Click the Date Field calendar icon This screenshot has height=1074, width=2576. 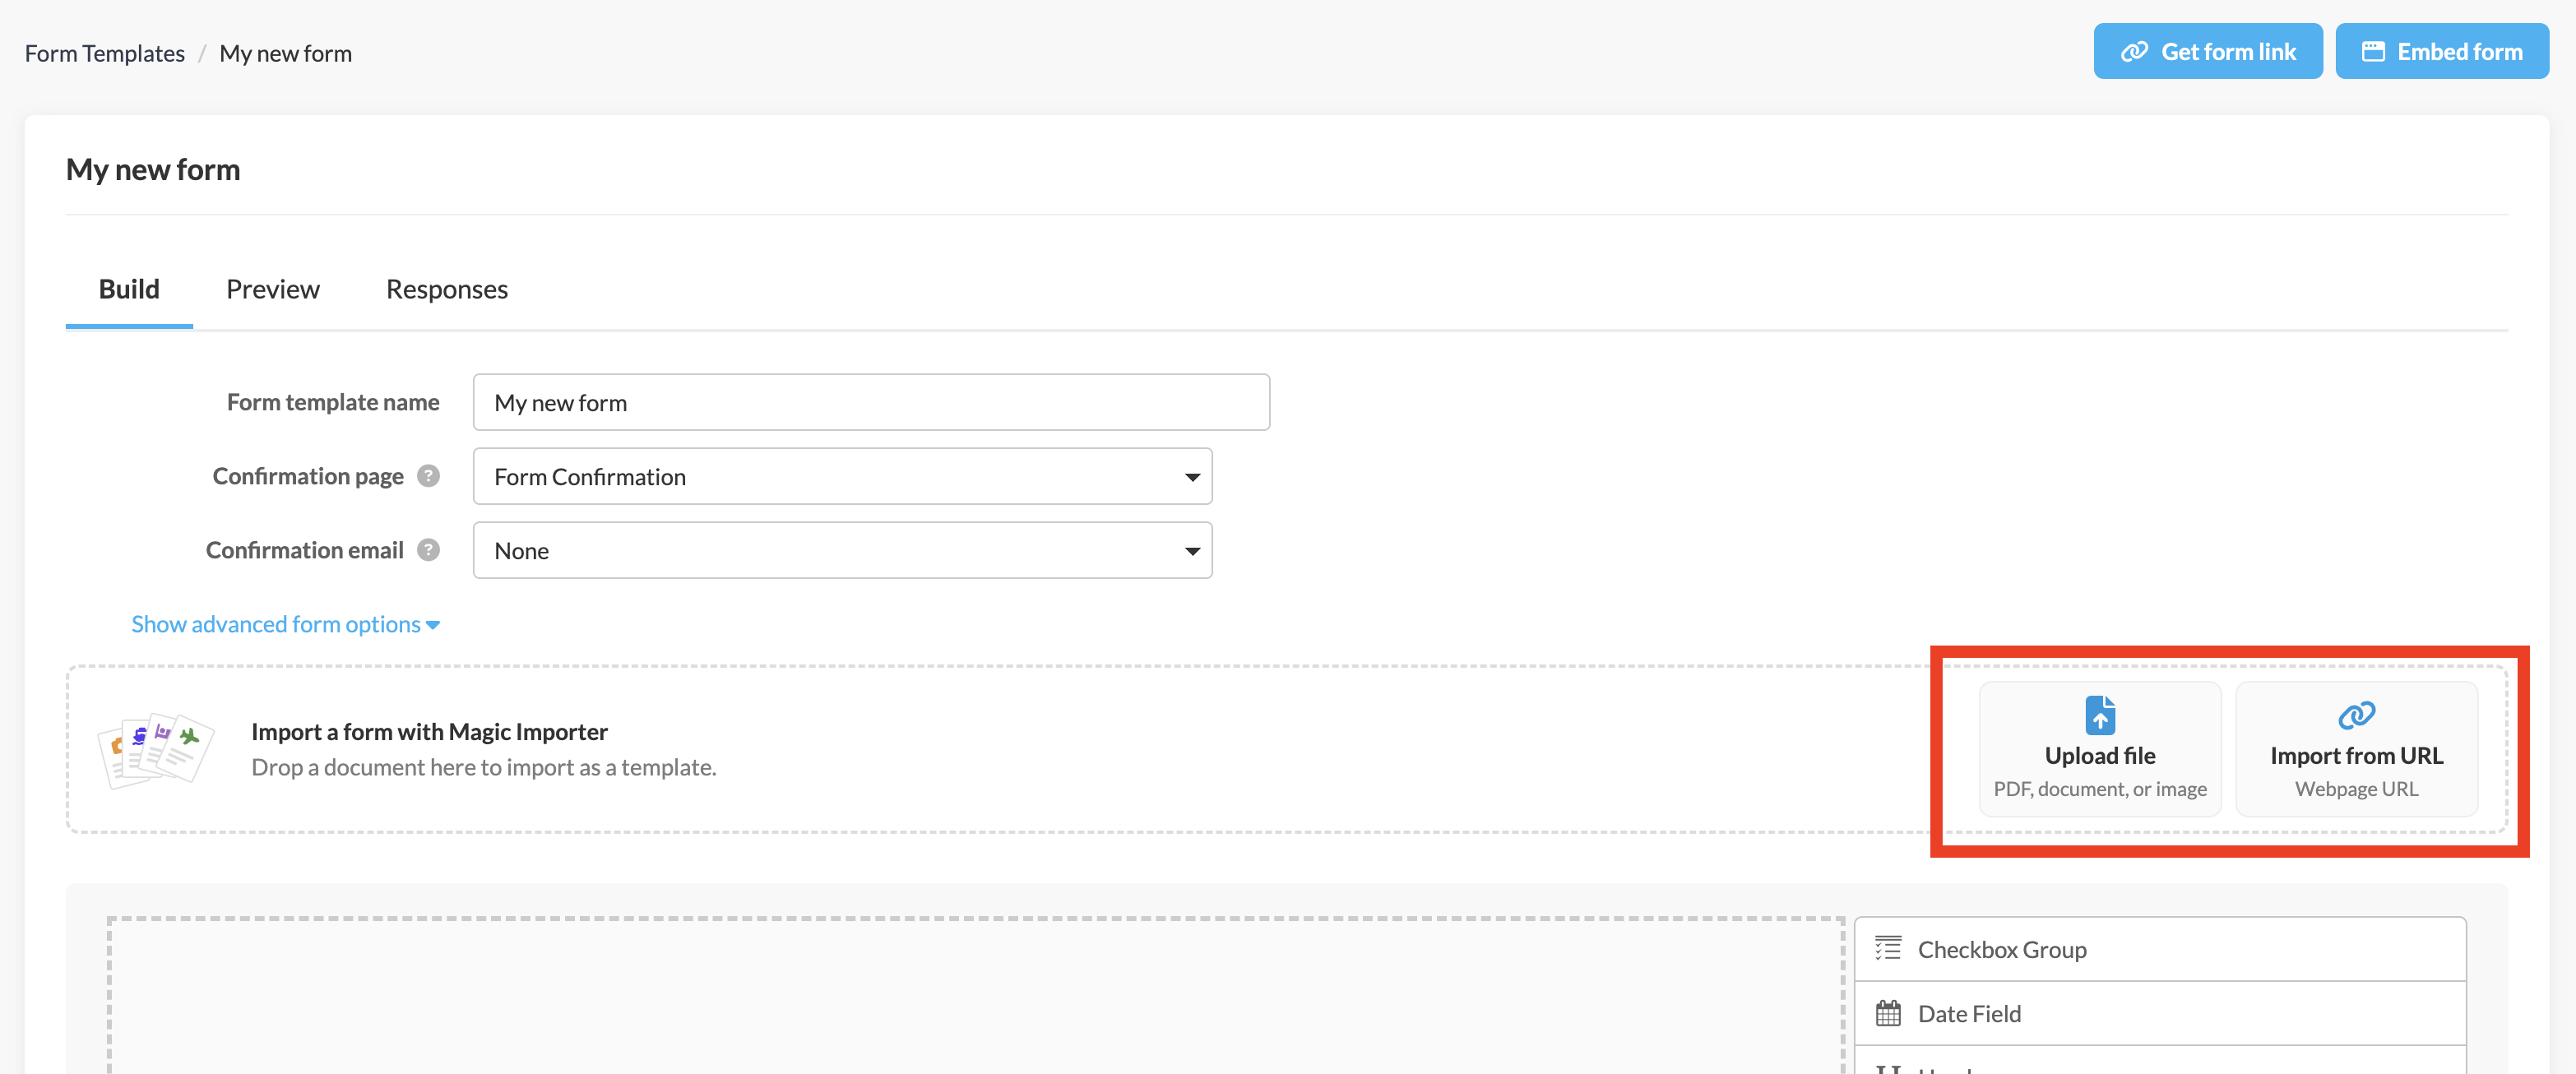tap(1888, 1013)
